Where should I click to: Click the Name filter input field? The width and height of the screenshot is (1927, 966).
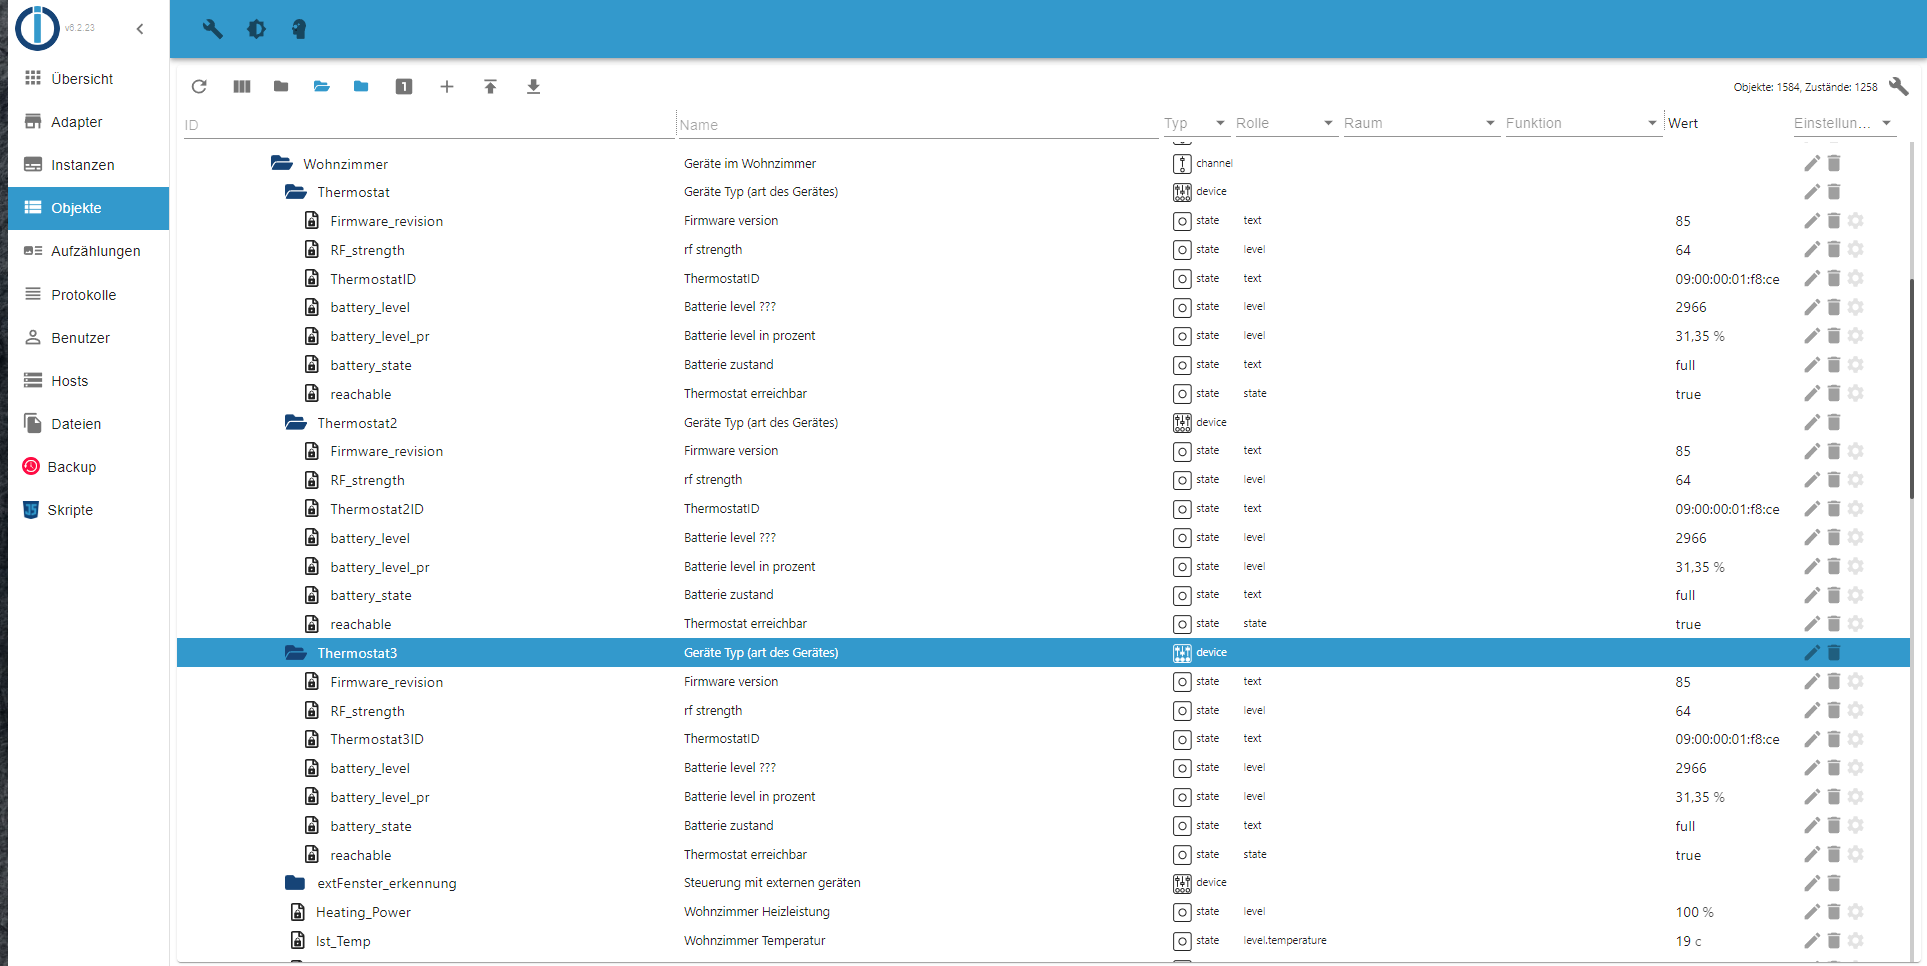[x=917, y=125]
